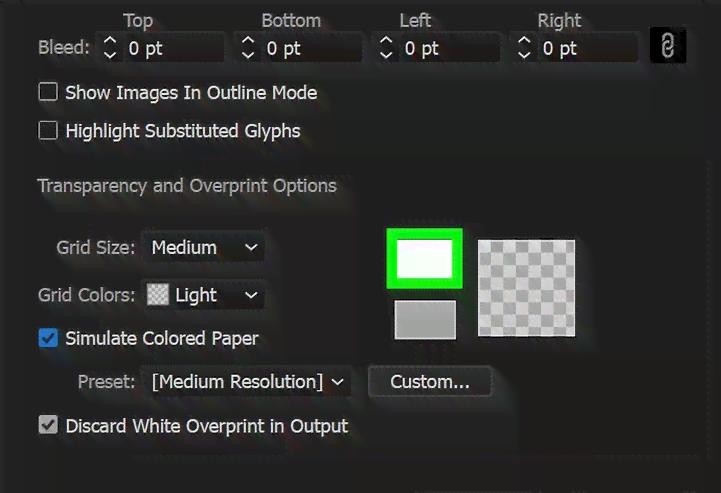Click the small Grid Colors checker icon
Screen dimensions: 721x493
tap(158, 294)
